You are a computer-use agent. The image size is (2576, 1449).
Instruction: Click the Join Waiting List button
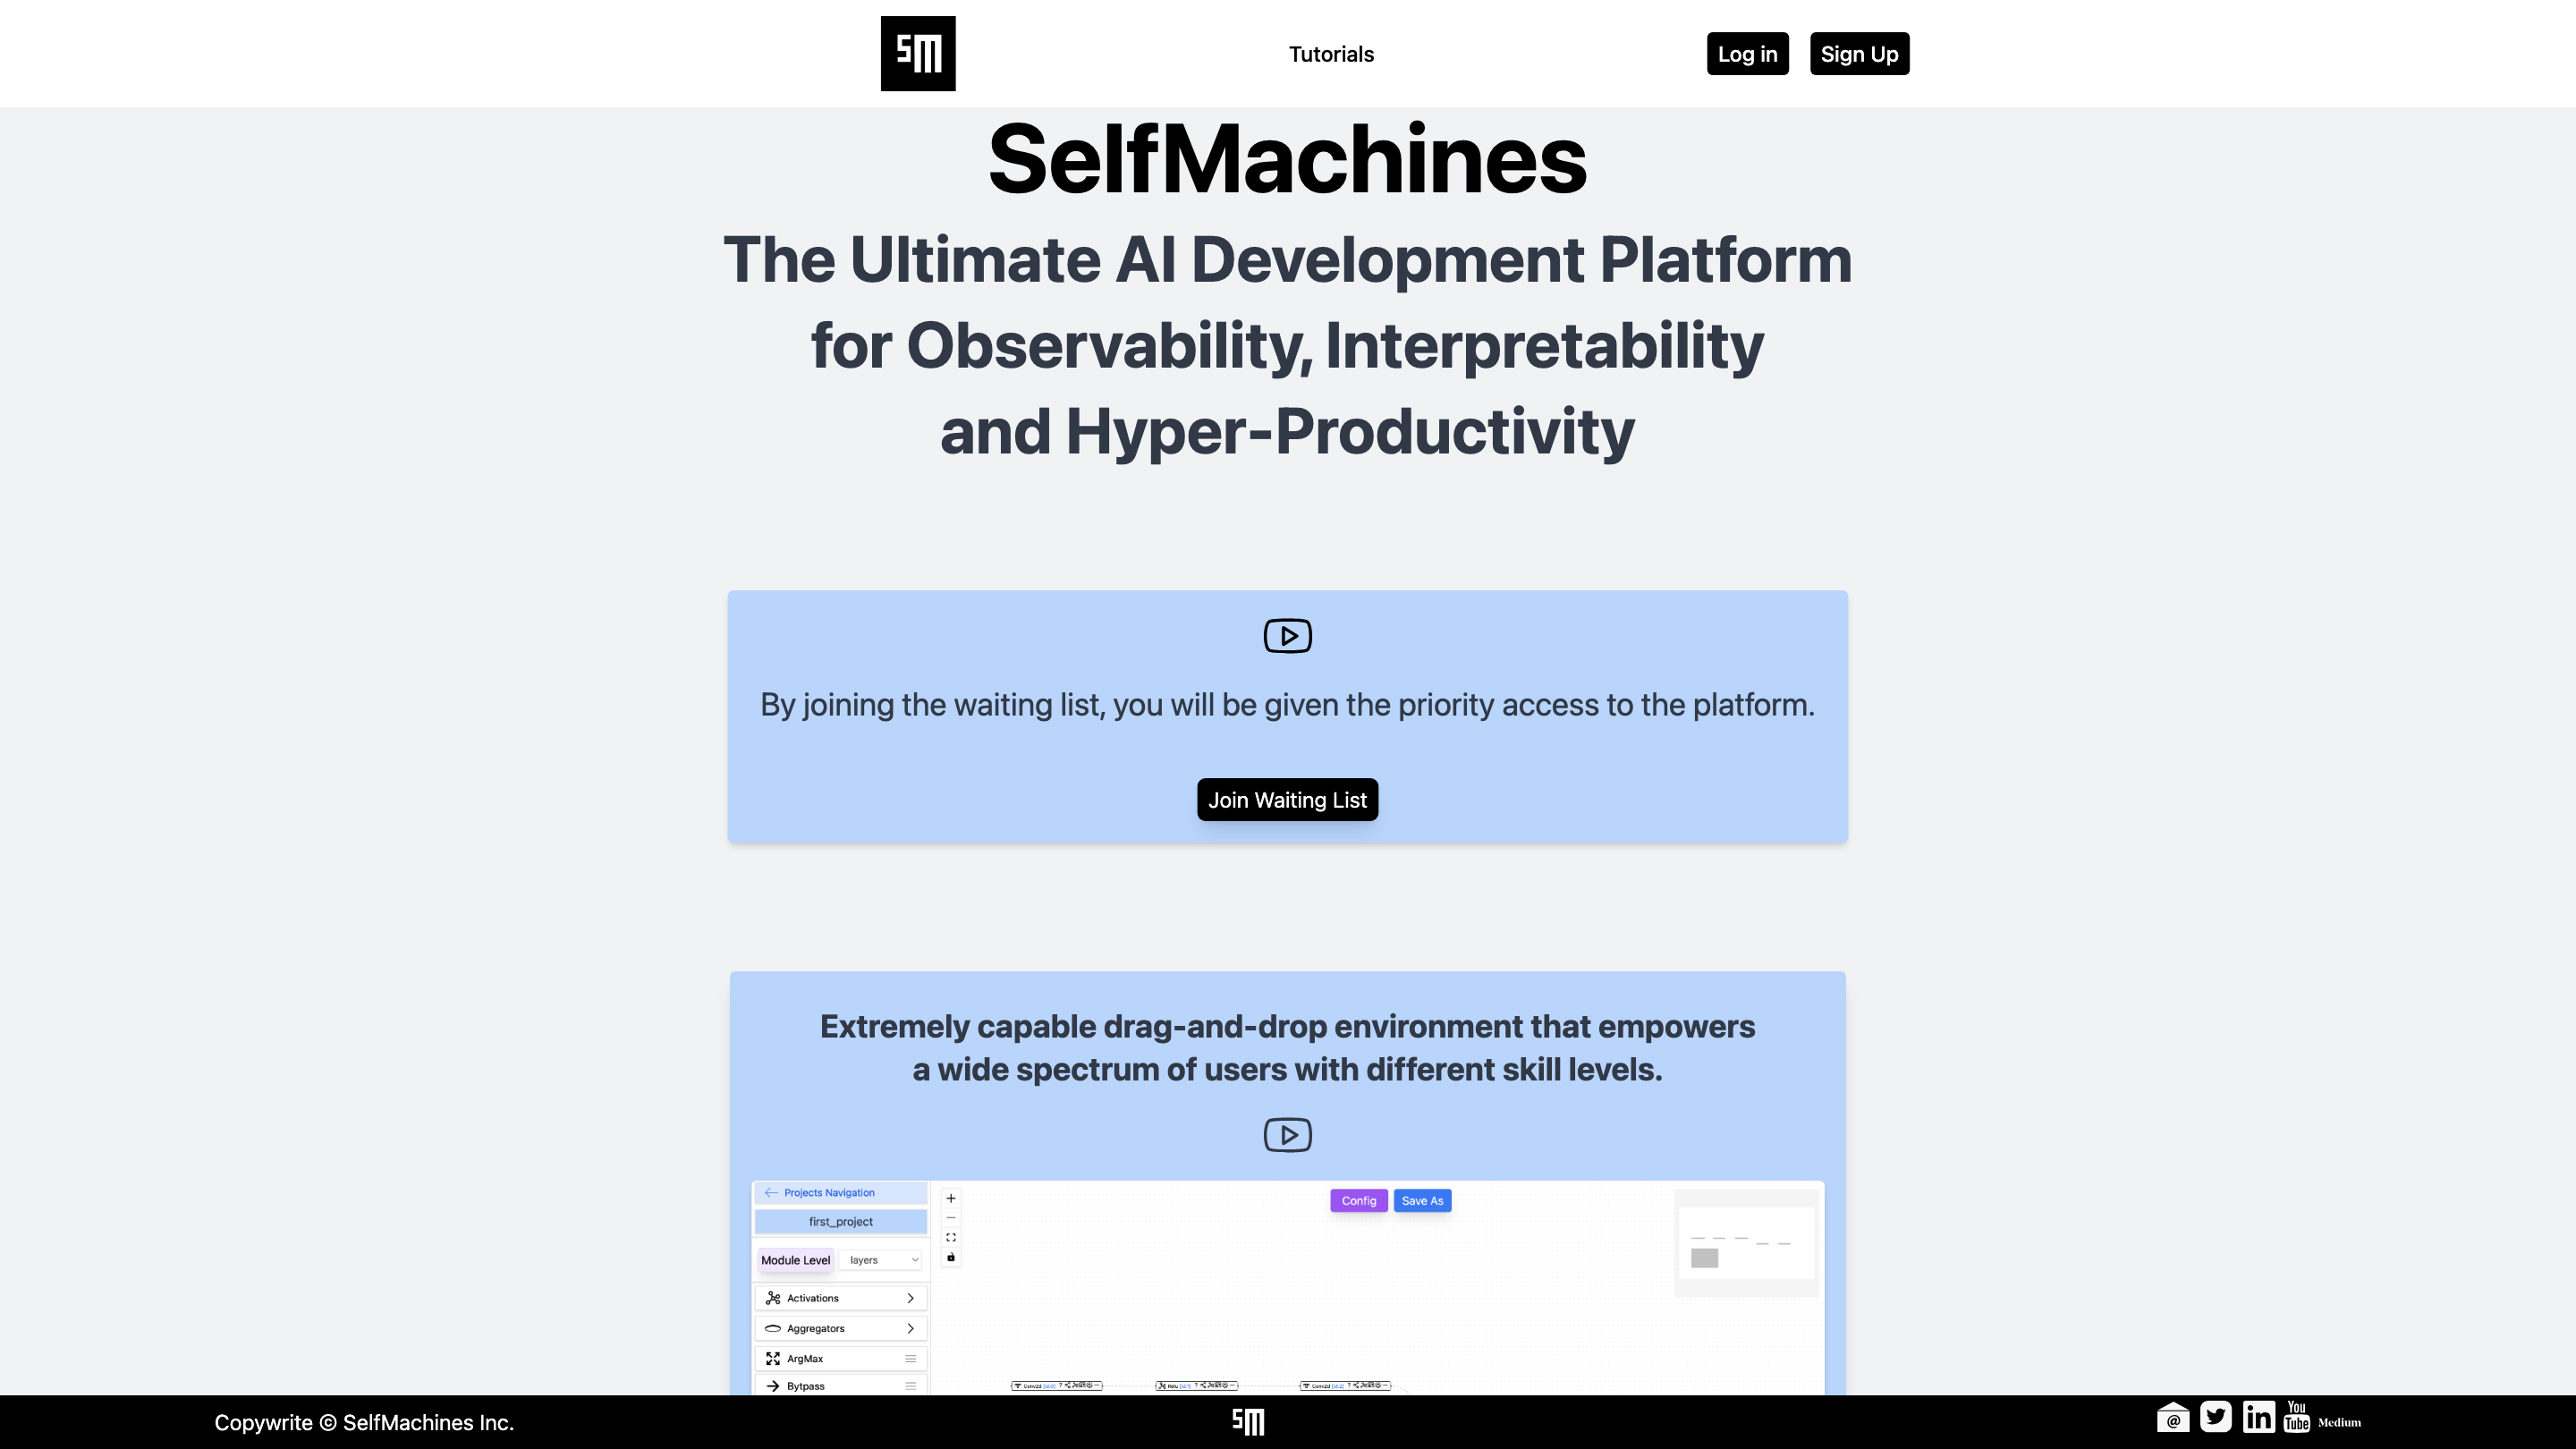click(x=1287, y=799)
